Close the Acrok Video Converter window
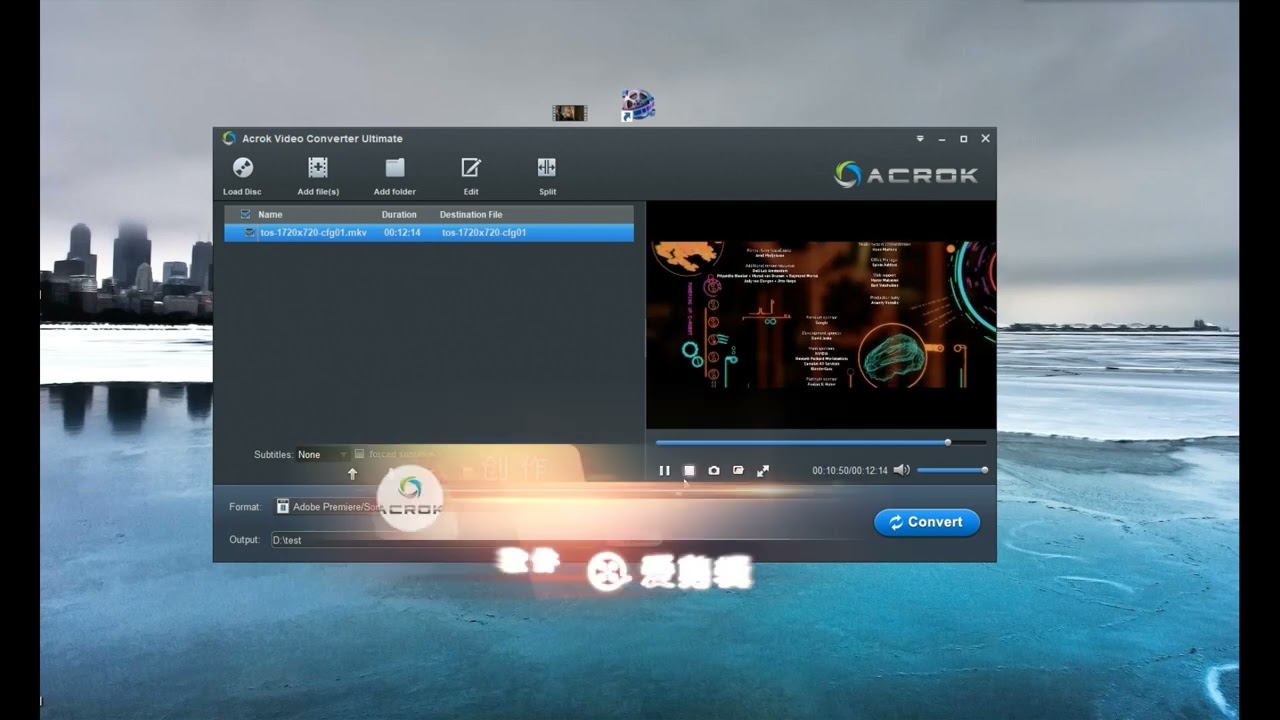 pos(985,139)
